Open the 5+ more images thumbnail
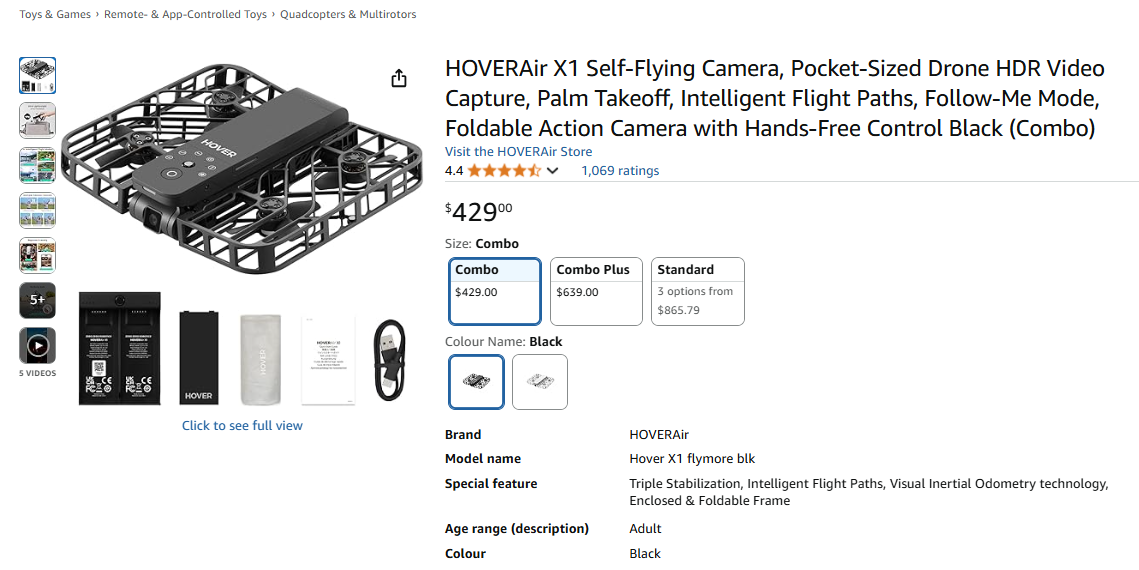 pyautogui.click(x=37, y=300)
